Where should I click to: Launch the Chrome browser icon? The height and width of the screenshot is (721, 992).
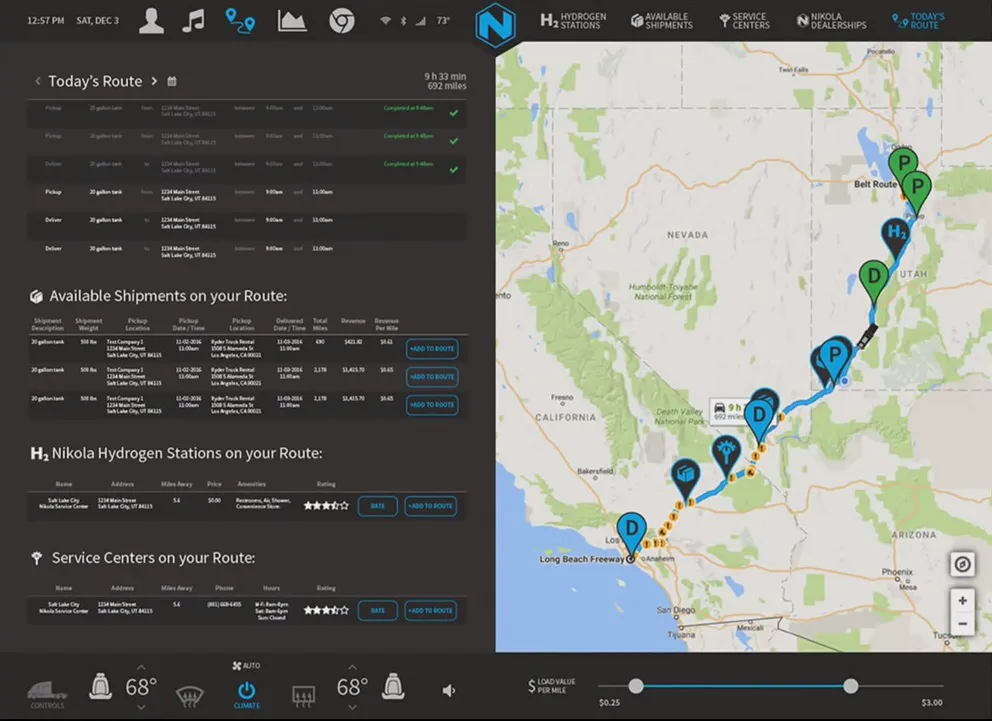(342, 20)
